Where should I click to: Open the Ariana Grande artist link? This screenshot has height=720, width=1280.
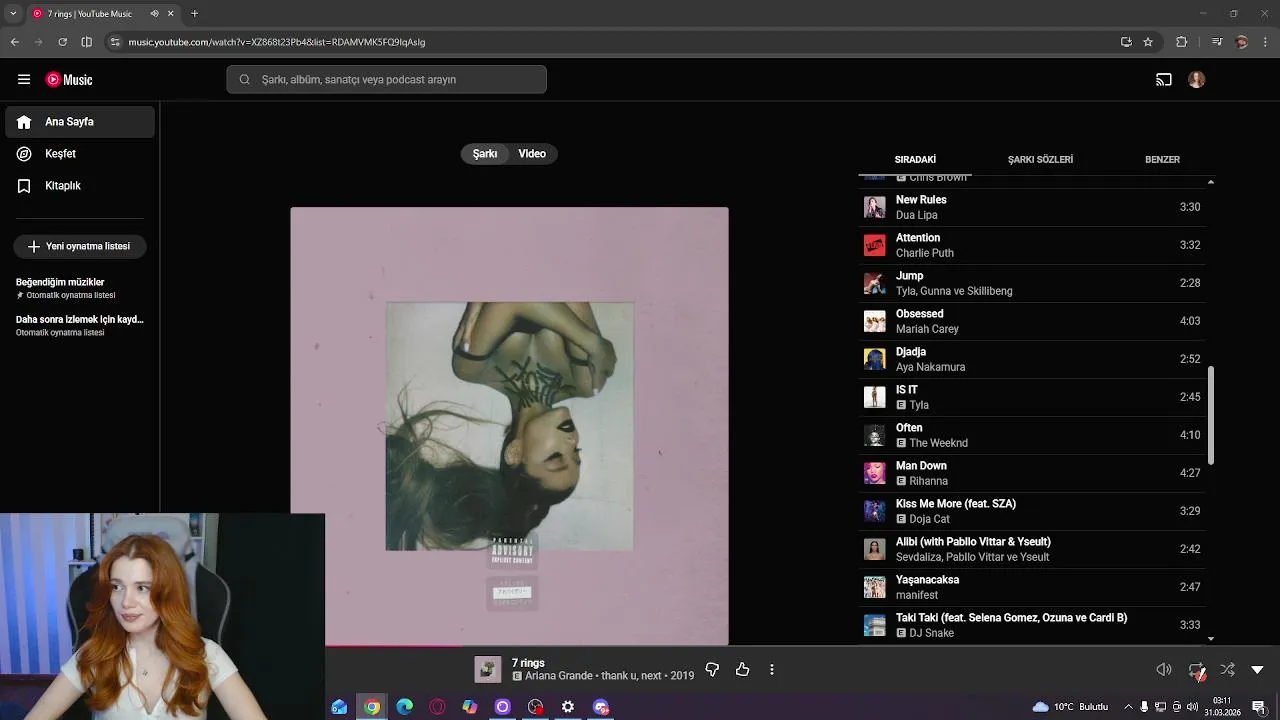tap(559, 676)
